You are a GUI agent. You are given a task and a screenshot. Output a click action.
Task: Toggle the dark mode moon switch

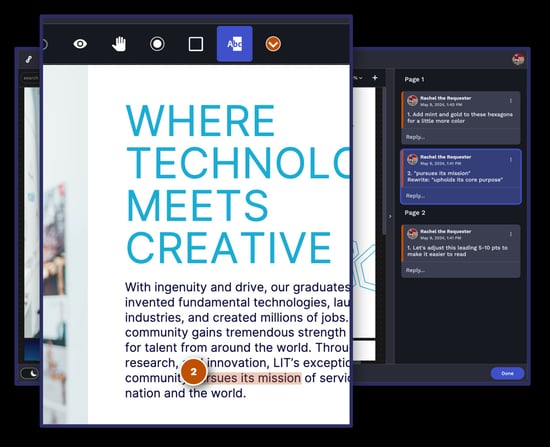pyautogui.click(x=30, y=373)
